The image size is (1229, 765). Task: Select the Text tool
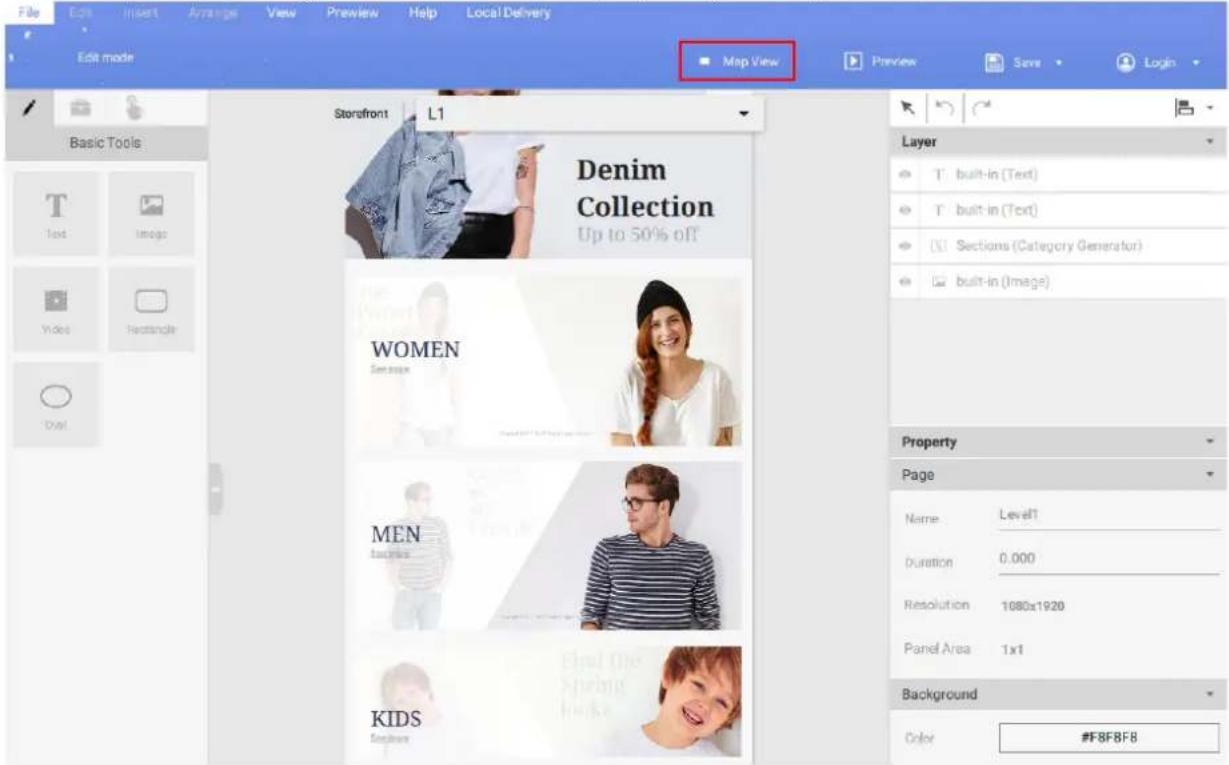pos(56,213)
